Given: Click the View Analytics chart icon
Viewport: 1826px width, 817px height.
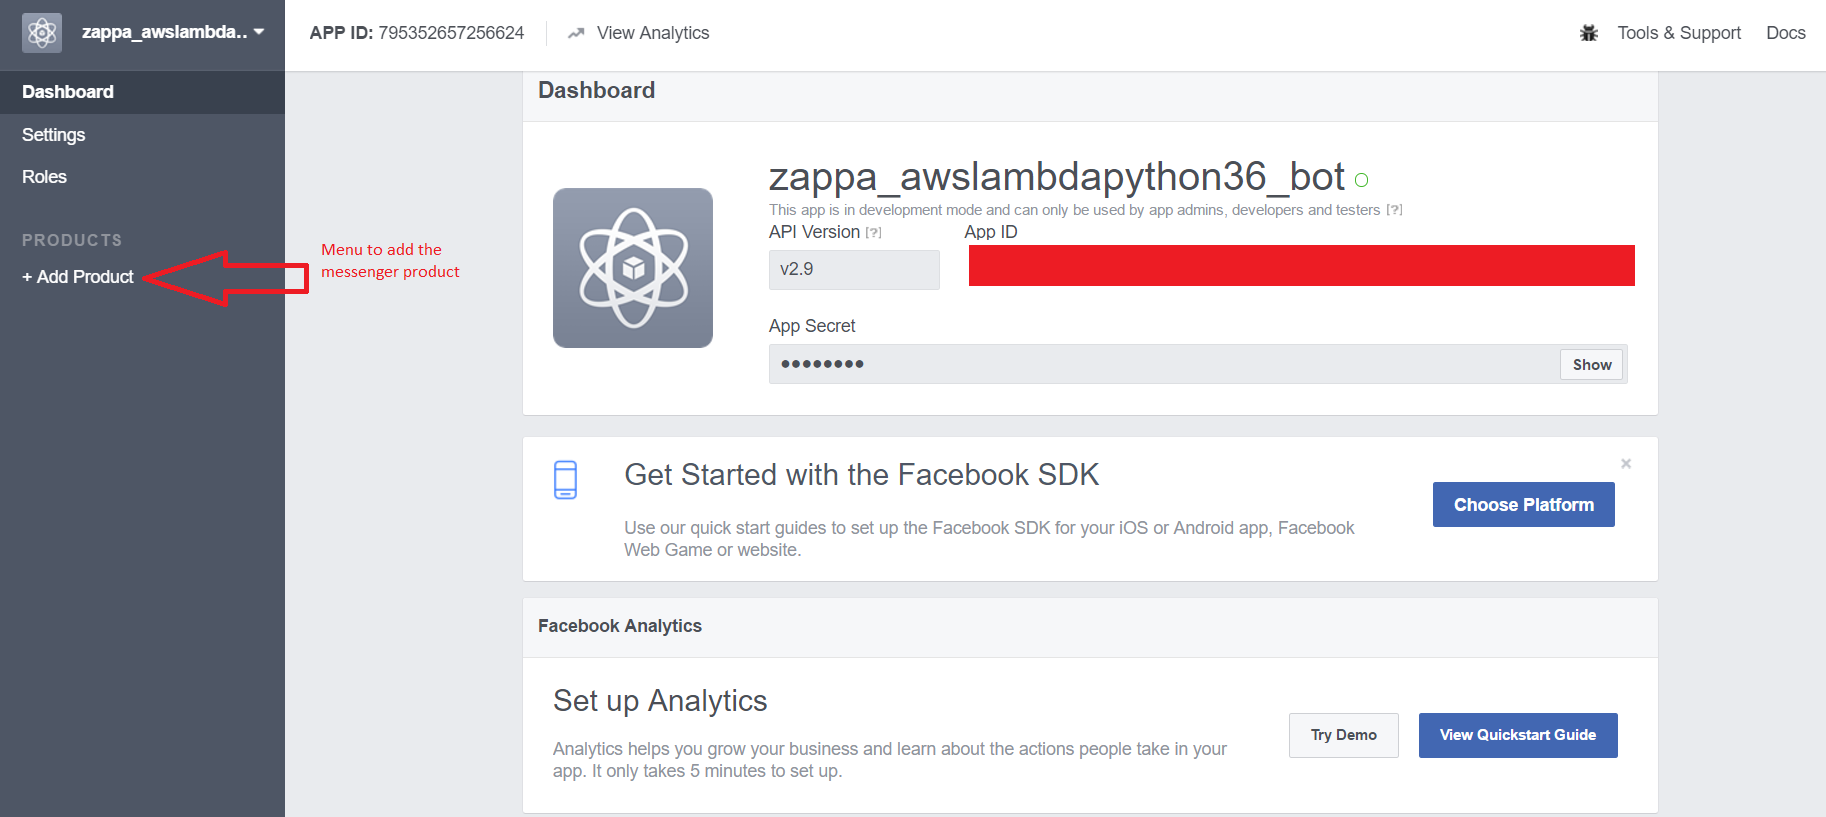Looking at the screenshot, I should point(576,33).
